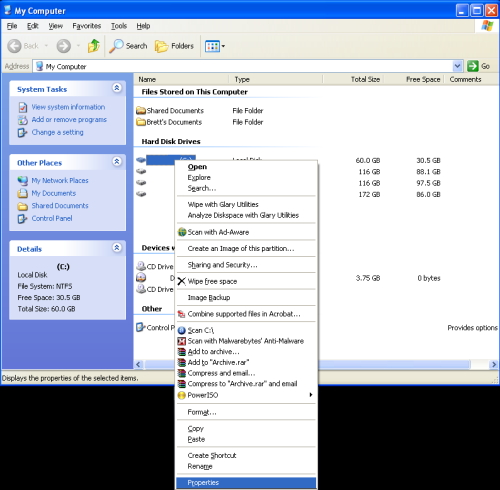Collapse the Details panel
This screenshot has width=500, height=490.
pos(117,248)
